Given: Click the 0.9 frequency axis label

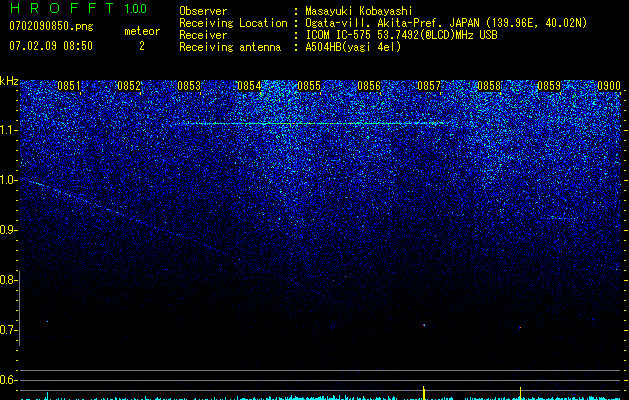Looking at the screenshot, I should coord(9,230).
